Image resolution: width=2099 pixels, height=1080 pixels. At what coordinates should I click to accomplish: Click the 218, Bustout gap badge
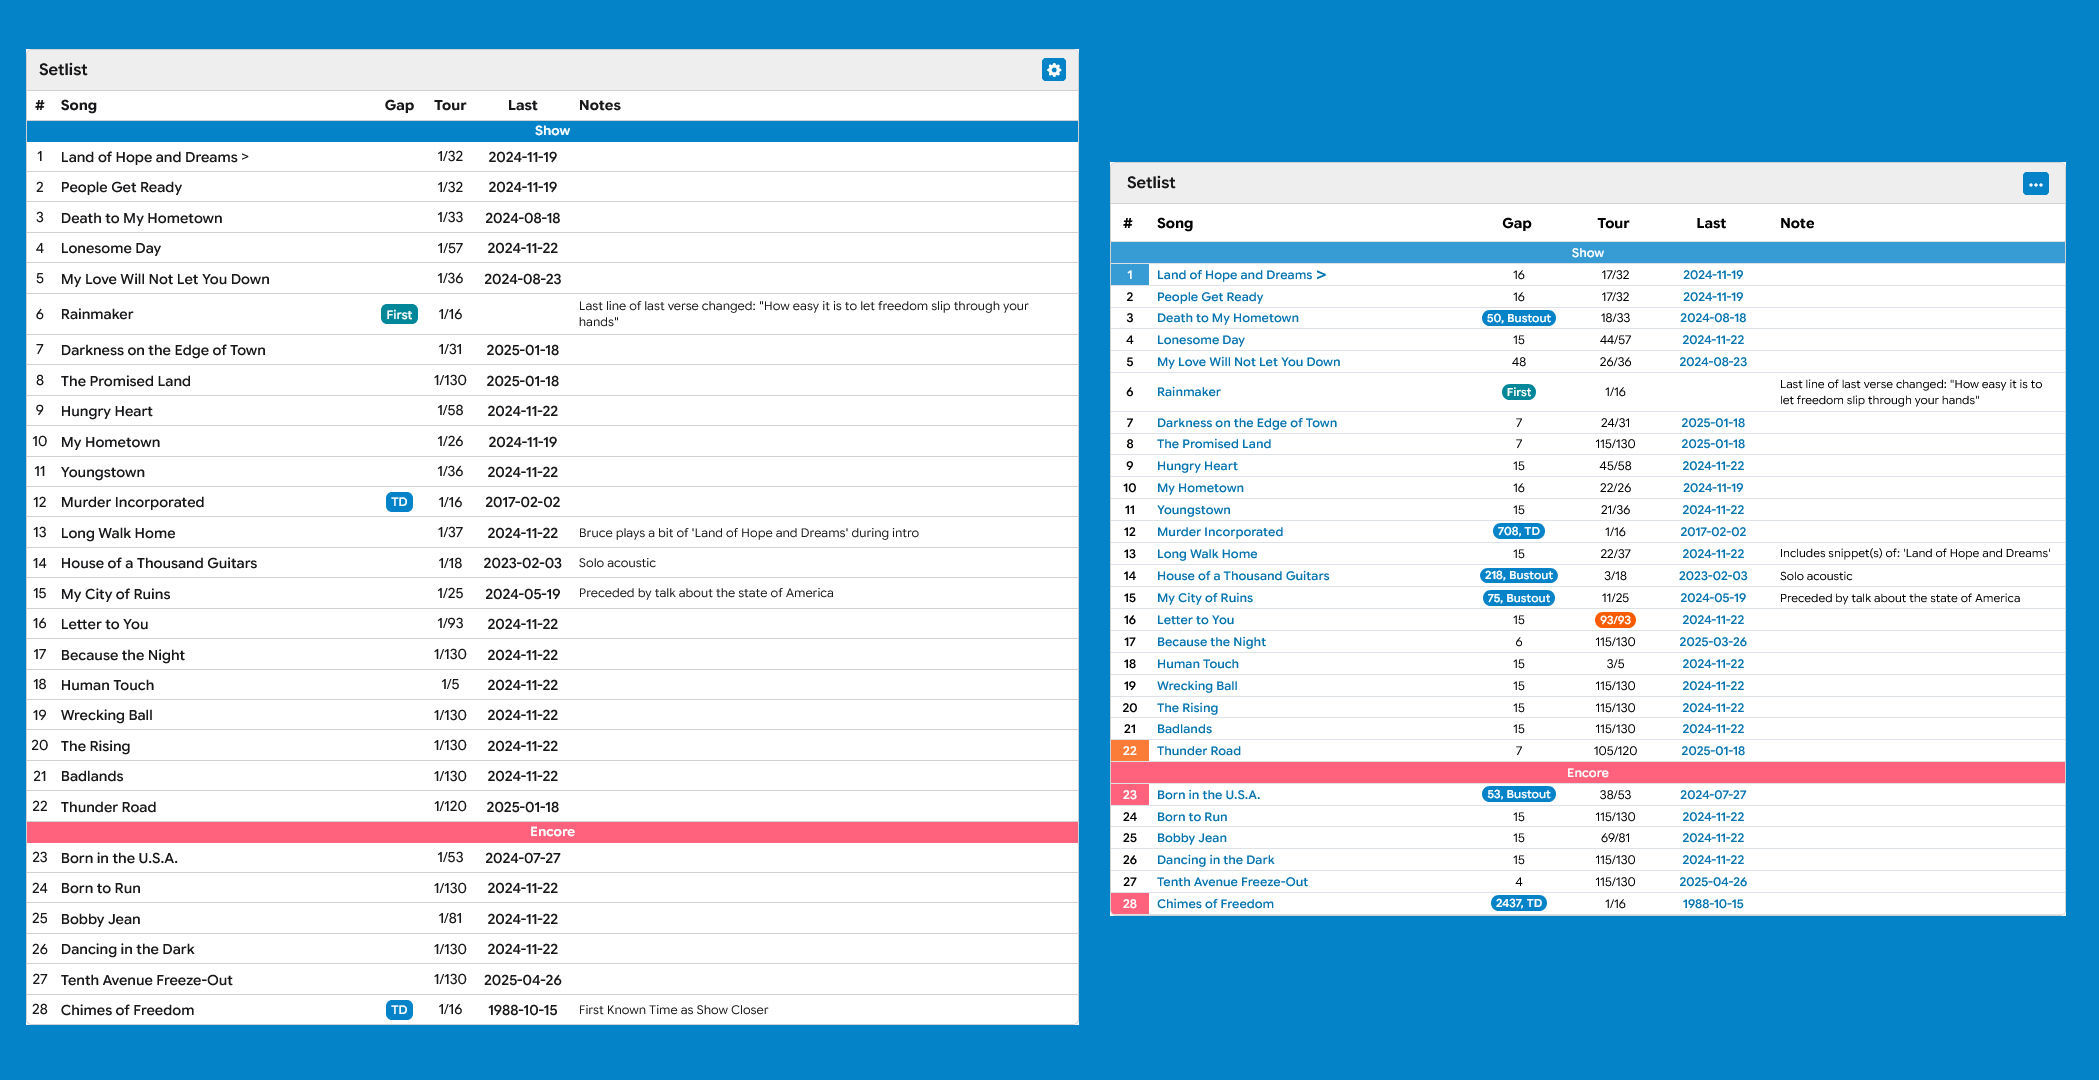click(x=1518, y=576)
